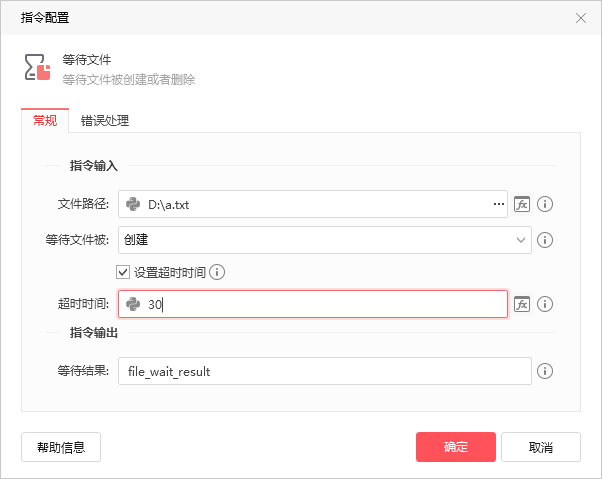Open the help information button
The image size is (602, 479).
tap(61, 447)
